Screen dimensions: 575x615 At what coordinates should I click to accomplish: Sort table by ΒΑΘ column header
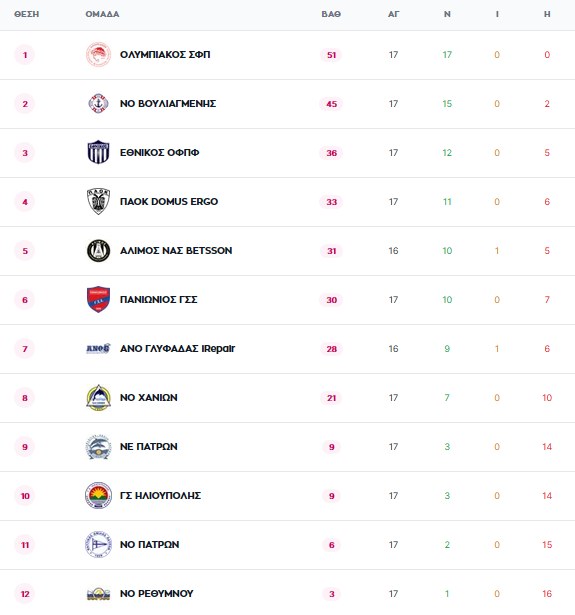click(331, 14)
